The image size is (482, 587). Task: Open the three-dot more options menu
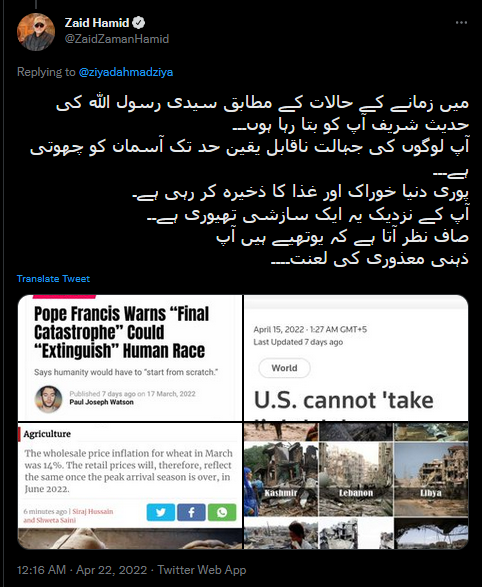[x=461, y=23]
